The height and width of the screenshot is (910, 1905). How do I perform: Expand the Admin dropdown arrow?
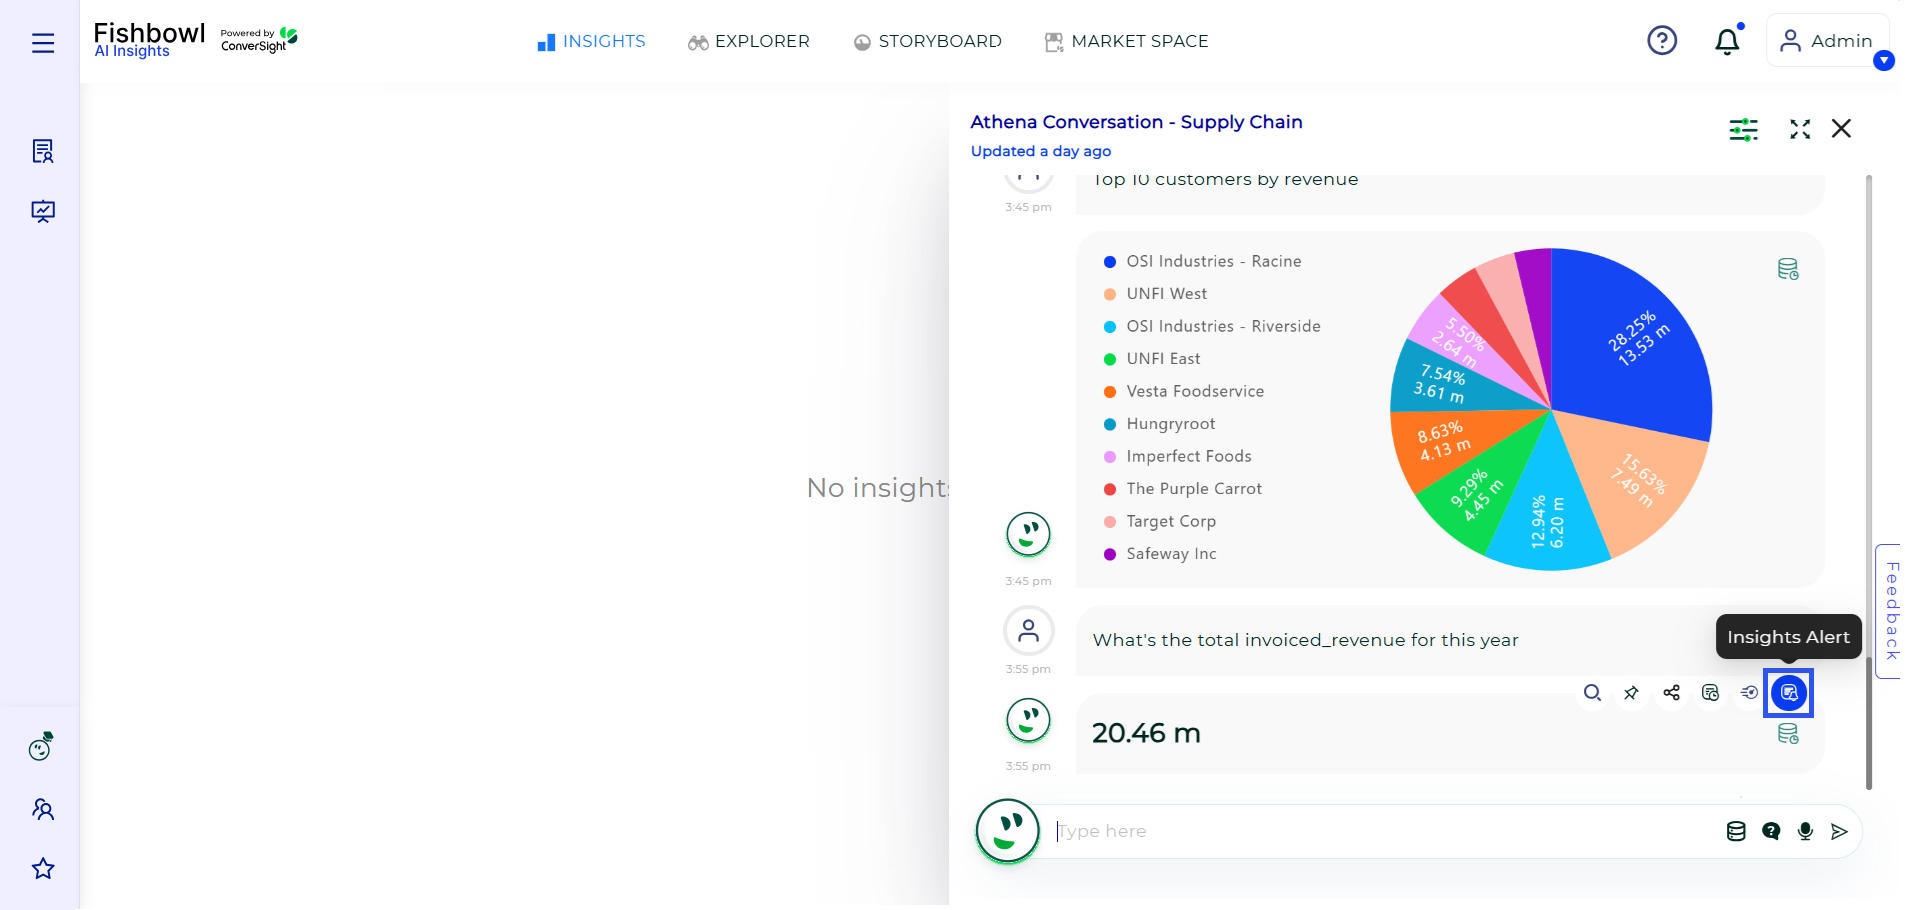tap(1884, 61)
